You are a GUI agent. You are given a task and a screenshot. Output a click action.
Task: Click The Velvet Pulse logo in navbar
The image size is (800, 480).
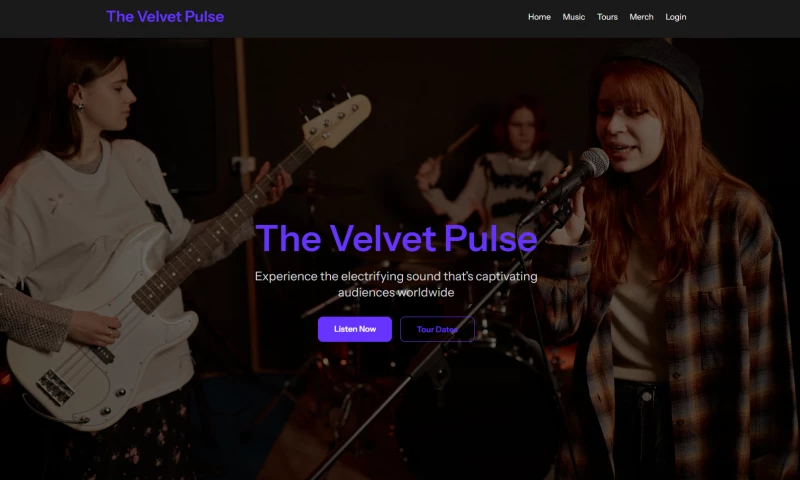tap(165, 17)
